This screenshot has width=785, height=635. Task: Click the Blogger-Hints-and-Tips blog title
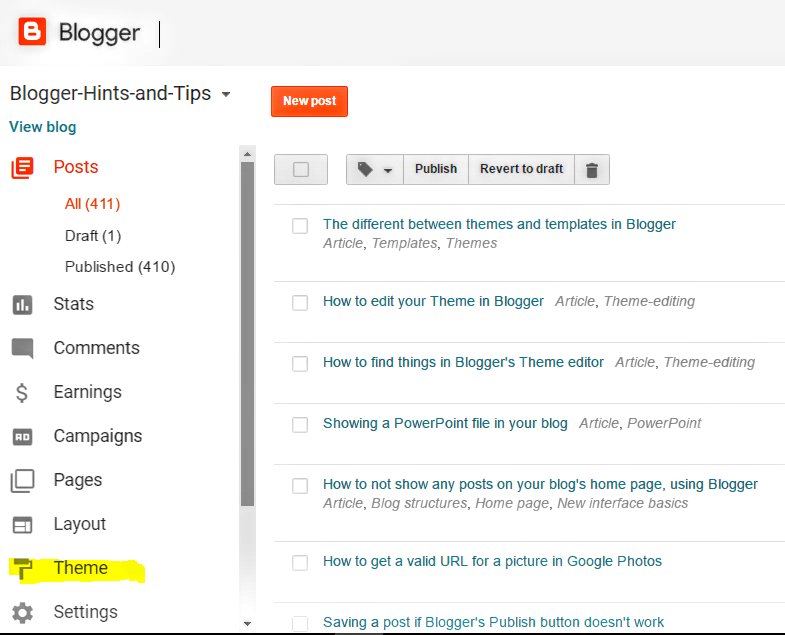[111, 94]
